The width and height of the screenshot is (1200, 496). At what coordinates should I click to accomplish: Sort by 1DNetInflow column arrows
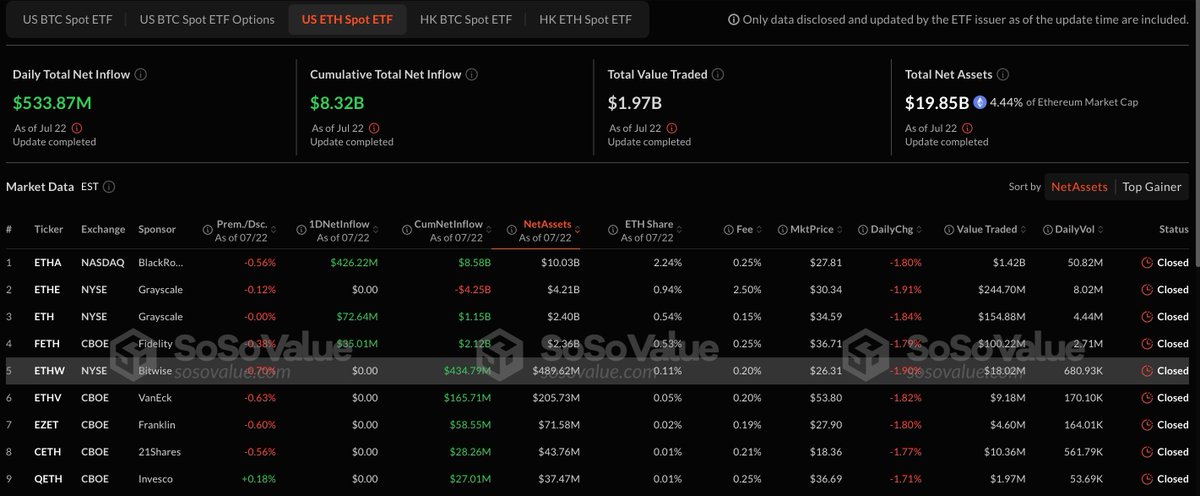(x=375, y=230)
